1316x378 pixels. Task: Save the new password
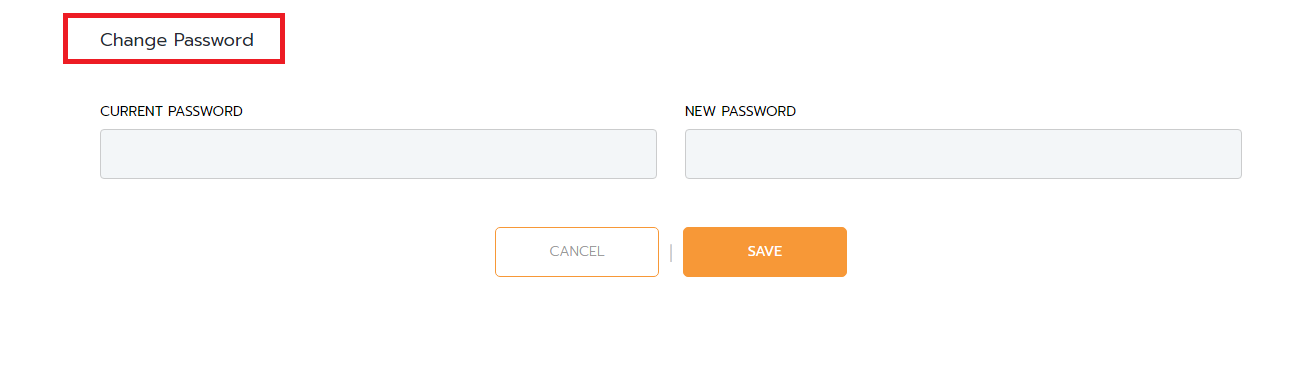(x=765, y=252)
